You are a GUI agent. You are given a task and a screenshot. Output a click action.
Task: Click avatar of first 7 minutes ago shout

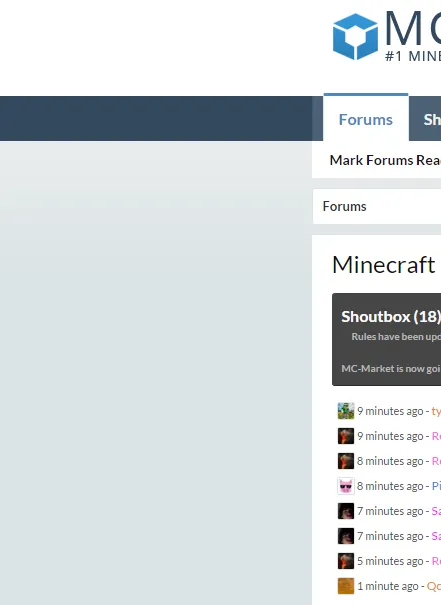pos(346,511)
